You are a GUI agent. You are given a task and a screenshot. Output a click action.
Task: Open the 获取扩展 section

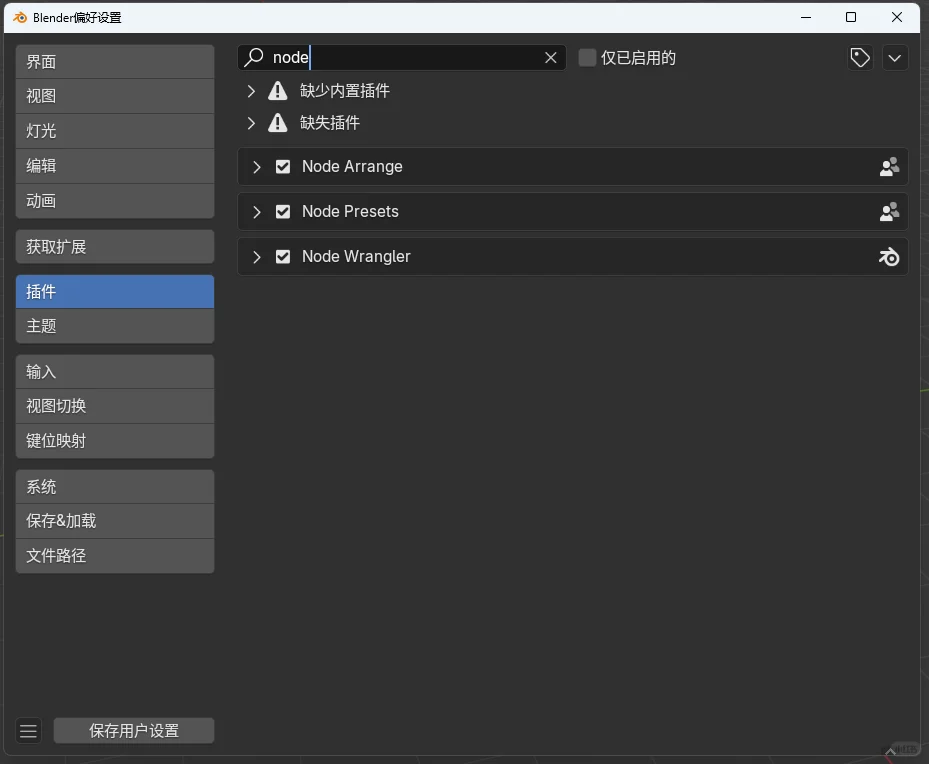tap(114, 246)
